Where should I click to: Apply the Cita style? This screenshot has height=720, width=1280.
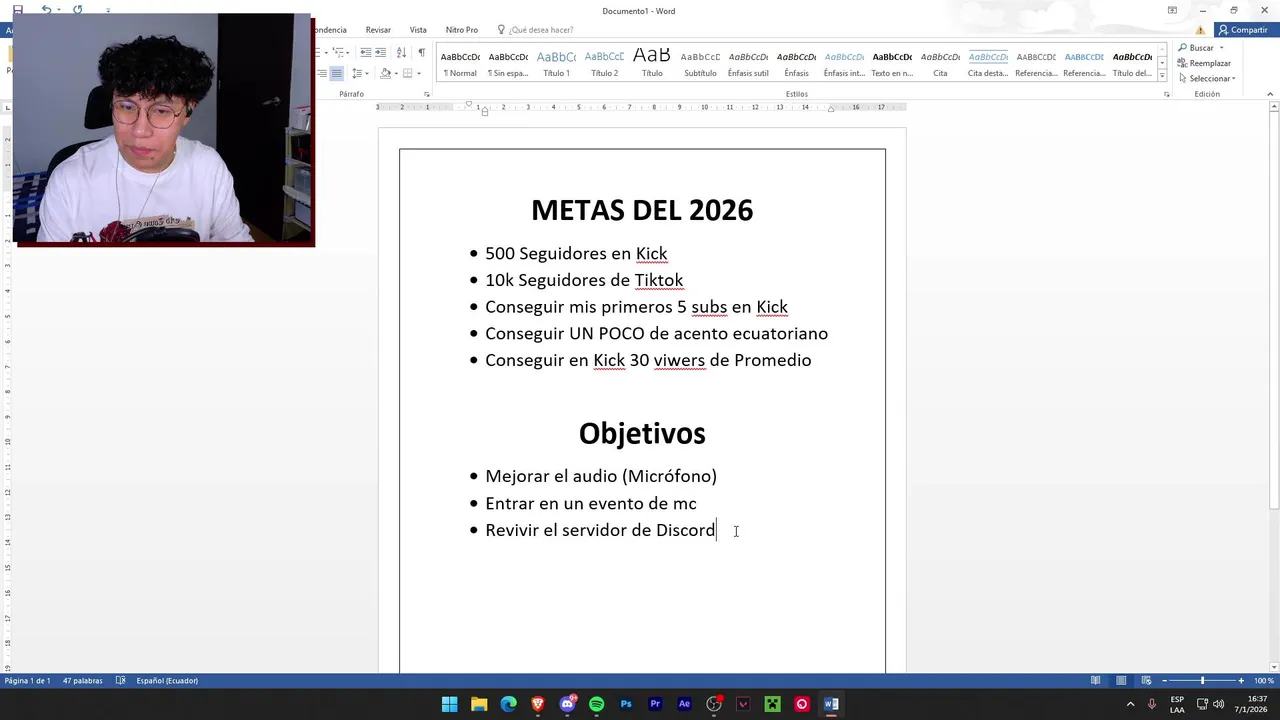(x=940, y=64)
